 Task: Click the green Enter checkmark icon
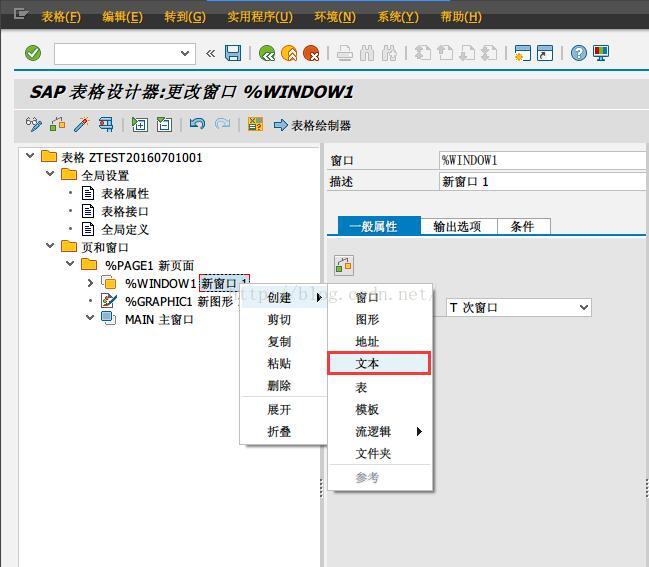click(33, 53)
